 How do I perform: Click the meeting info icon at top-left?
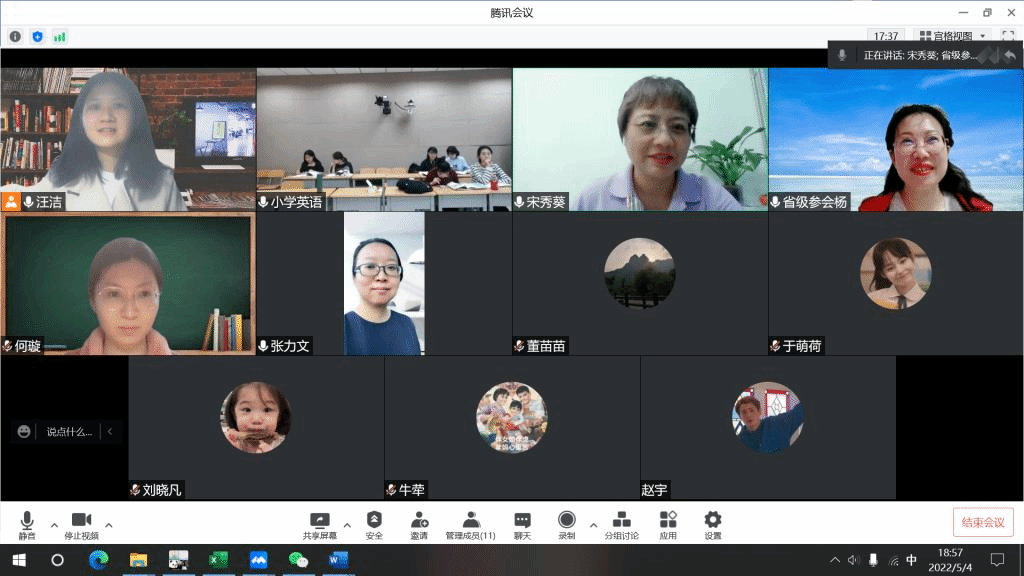[x=15, y=37]
